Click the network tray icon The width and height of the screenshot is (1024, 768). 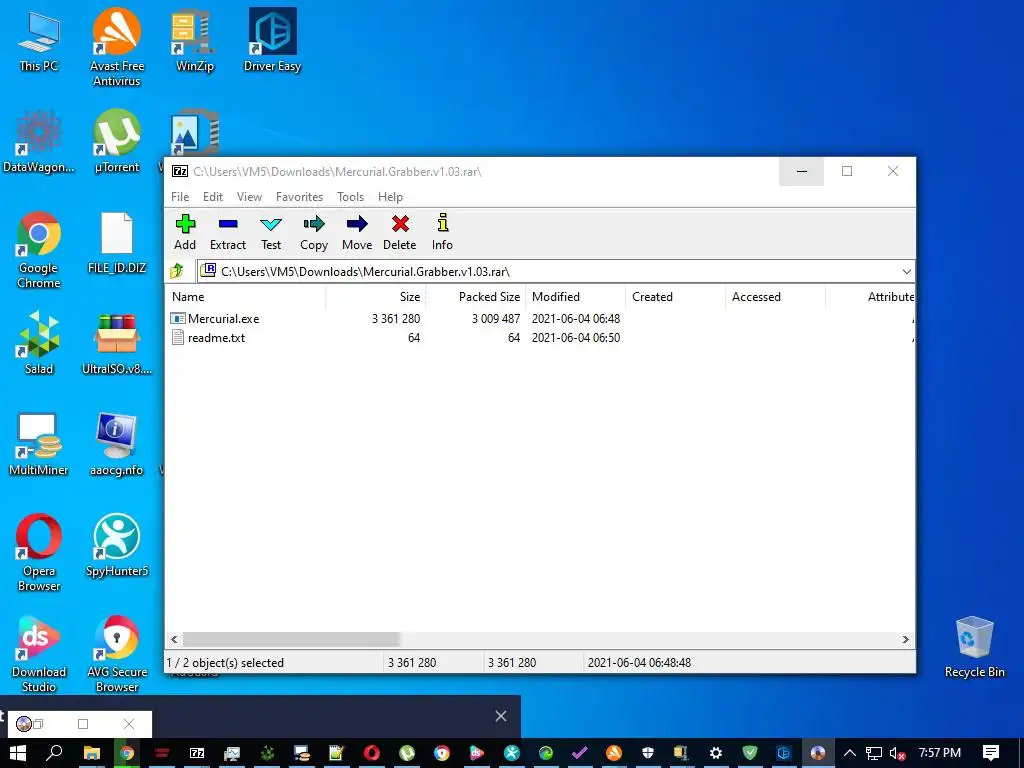coord(874,753)
